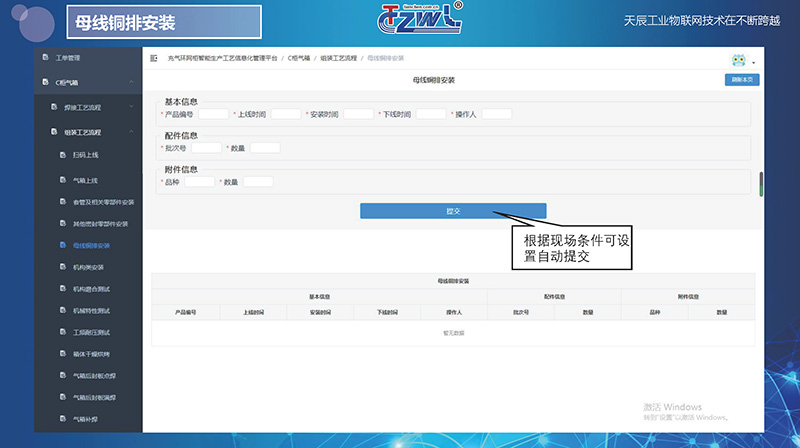Click the 品种 table column header
800x448 pixels.
(x=655, y=312)
